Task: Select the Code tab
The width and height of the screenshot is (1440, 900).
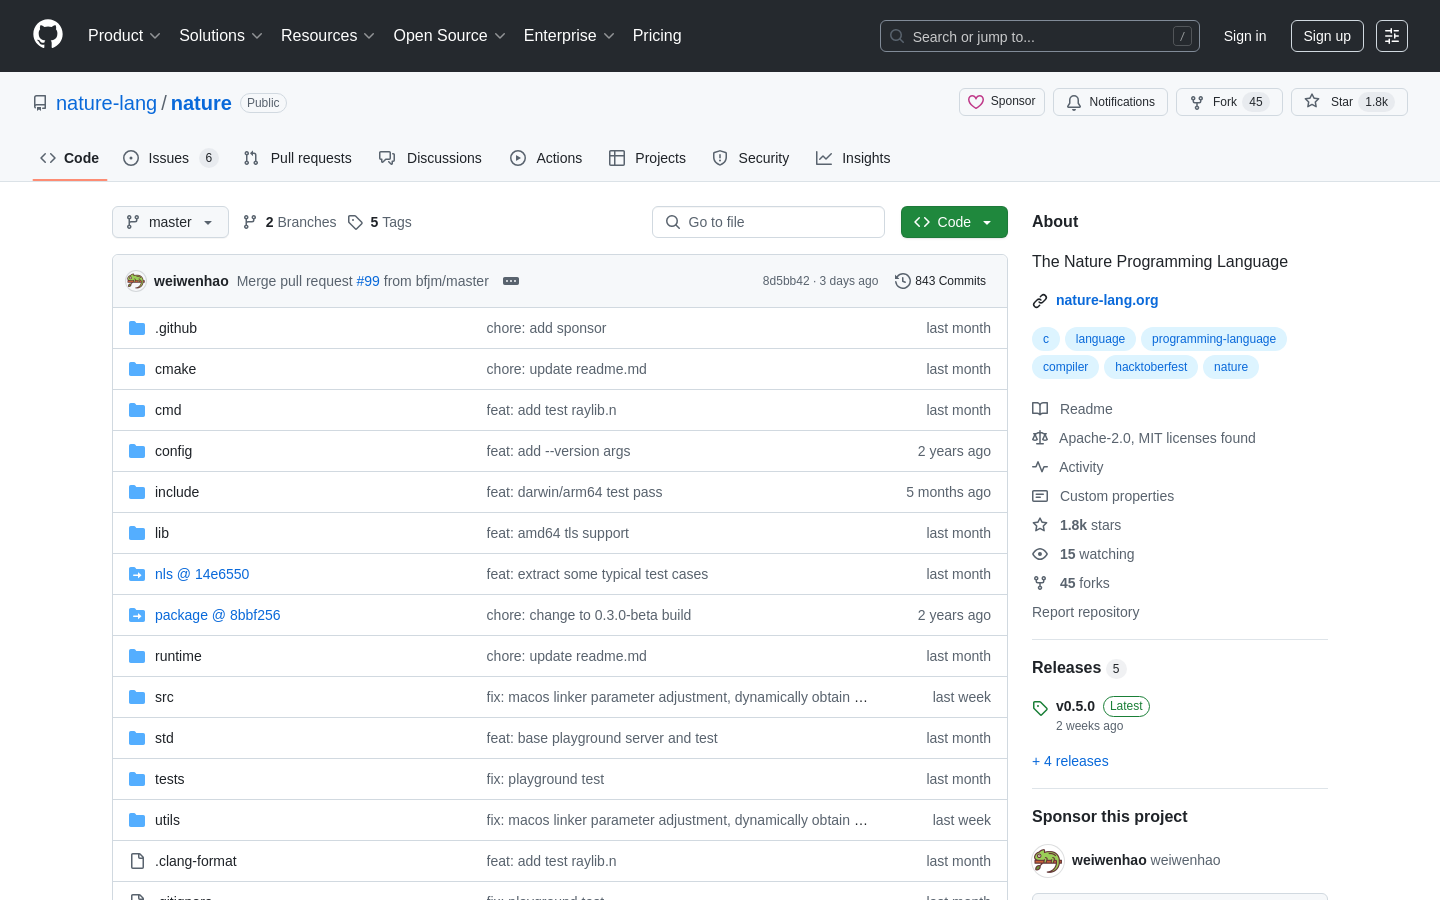Action: [x=70, y=158]
